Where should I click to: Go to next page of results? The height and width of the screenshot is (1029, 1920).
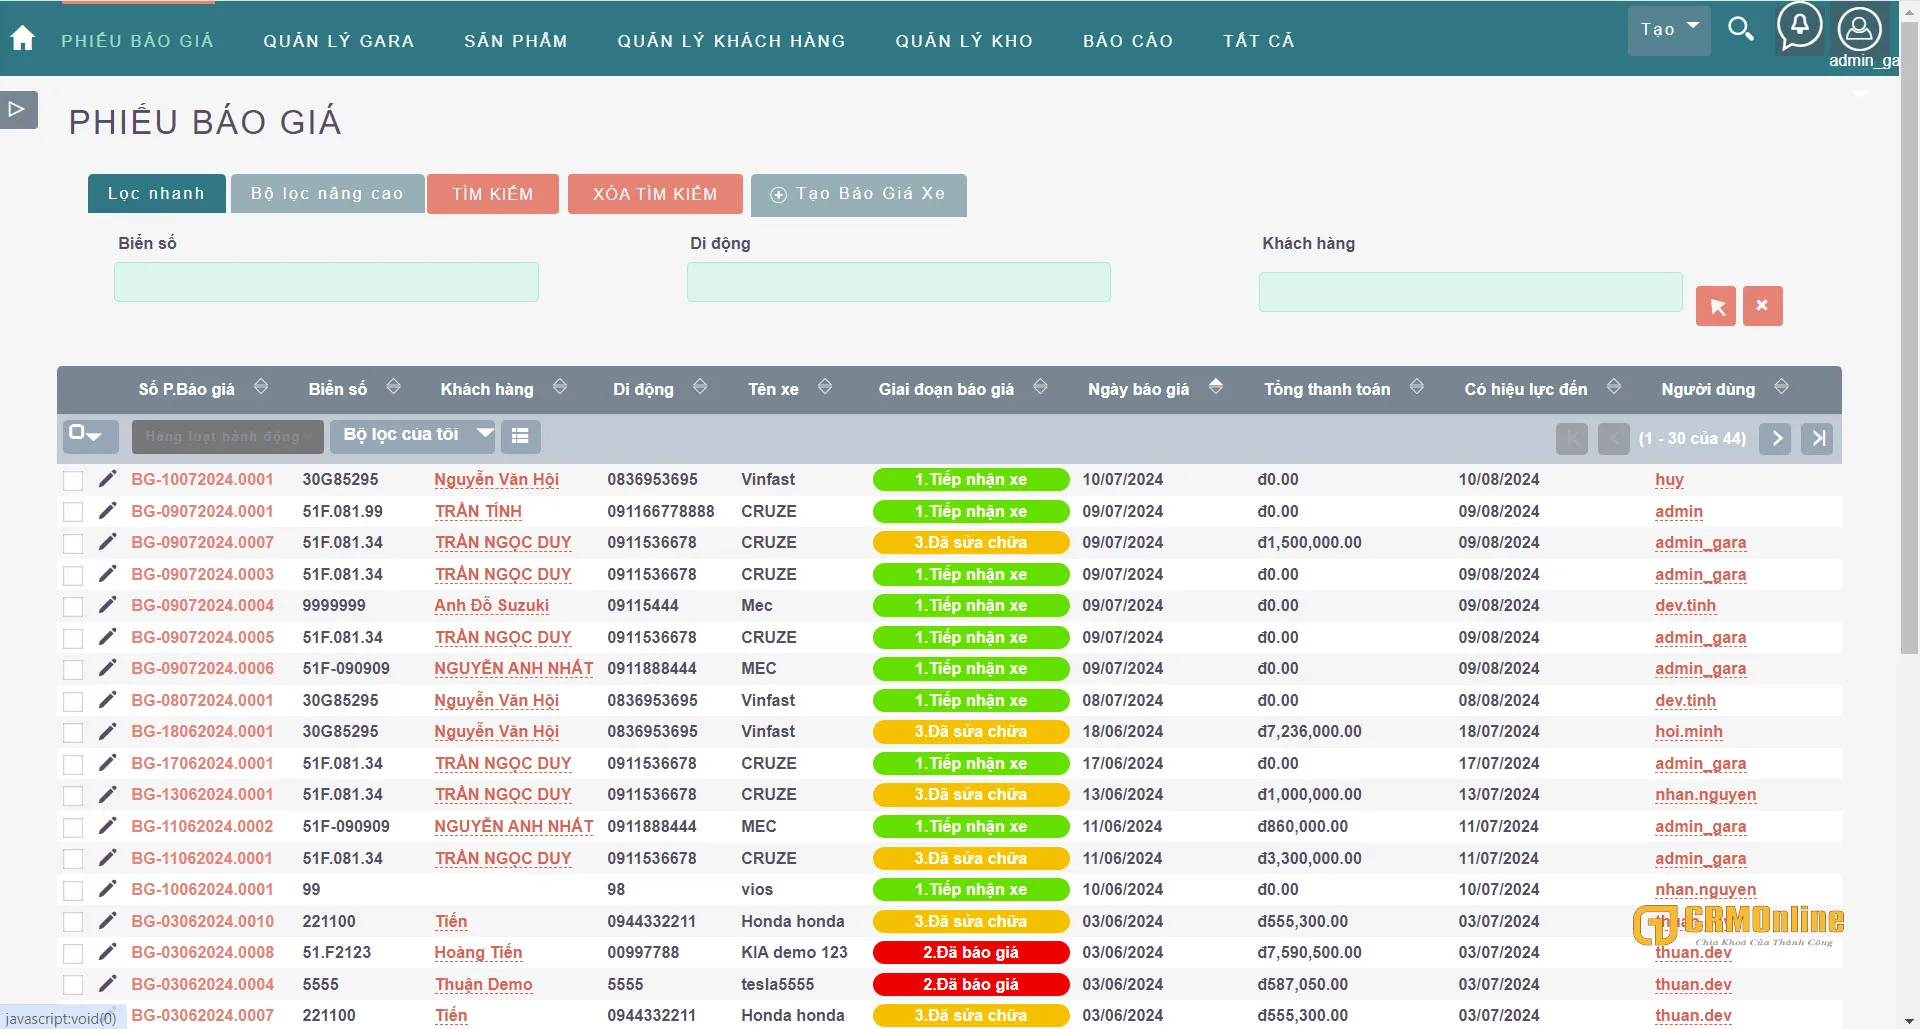click(1776, 438)
